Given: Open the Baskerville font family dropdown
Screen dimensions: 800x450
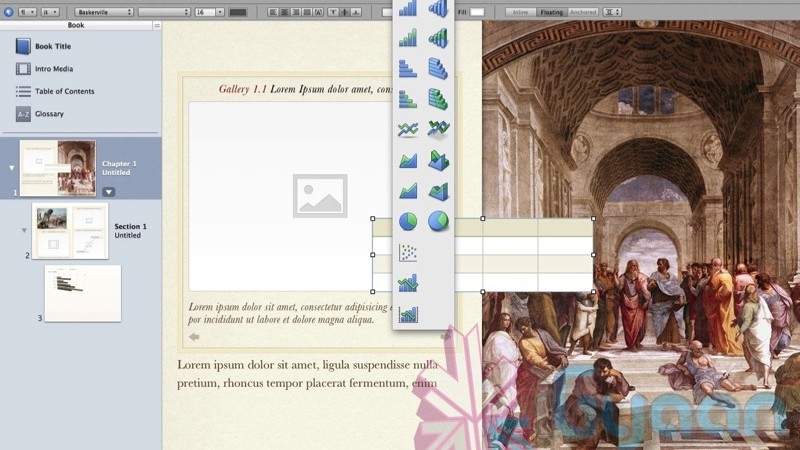Looking at the screenshot, I should pyautogui.click(x=104, y=12).
